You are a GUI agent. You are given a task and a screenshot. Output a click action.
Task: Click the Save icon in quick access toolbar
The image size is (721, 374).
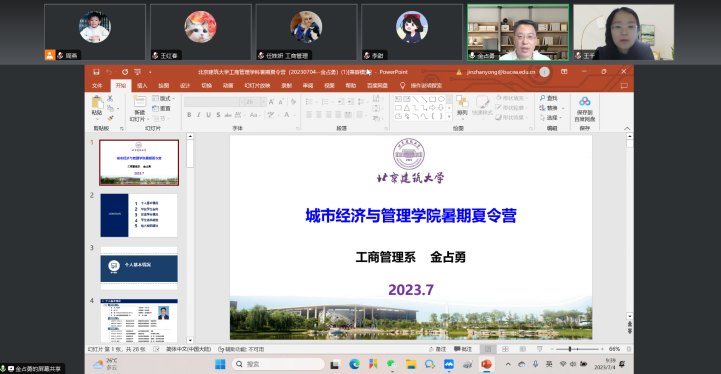(x=96, y=72)
